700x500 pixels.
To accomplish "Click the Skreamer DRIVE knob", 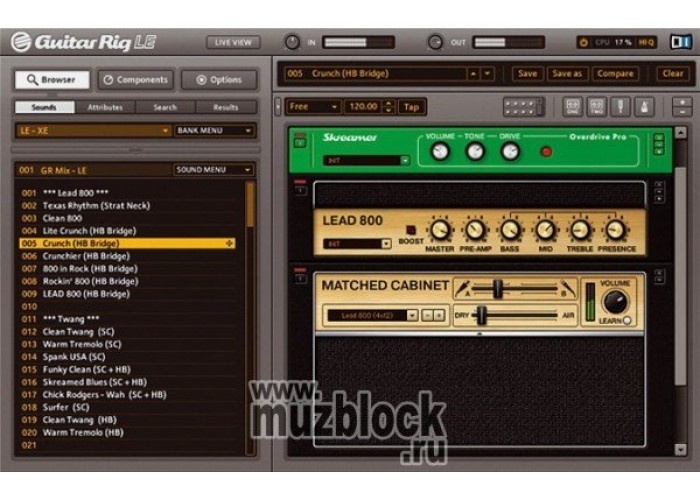I will click(x=510, y=152).
